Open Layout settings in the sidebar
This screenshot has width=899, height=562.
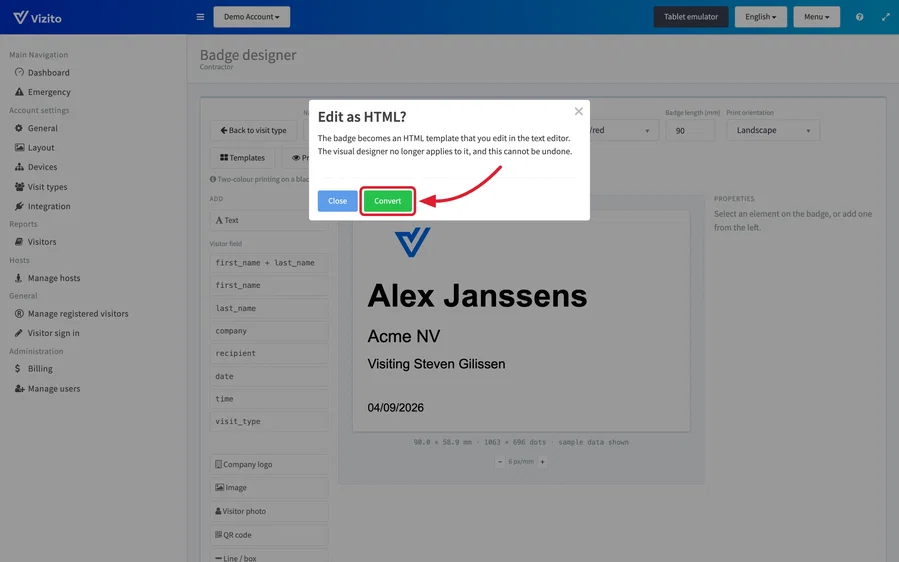point(34,147)
